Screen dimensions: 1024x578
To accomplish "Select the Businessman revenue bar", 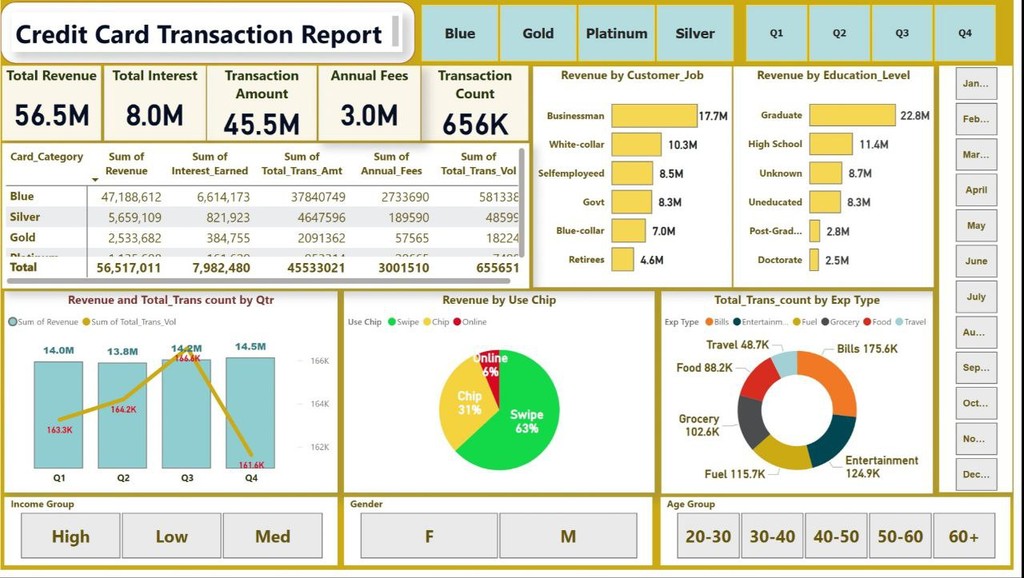I will (x=654, y=116).
